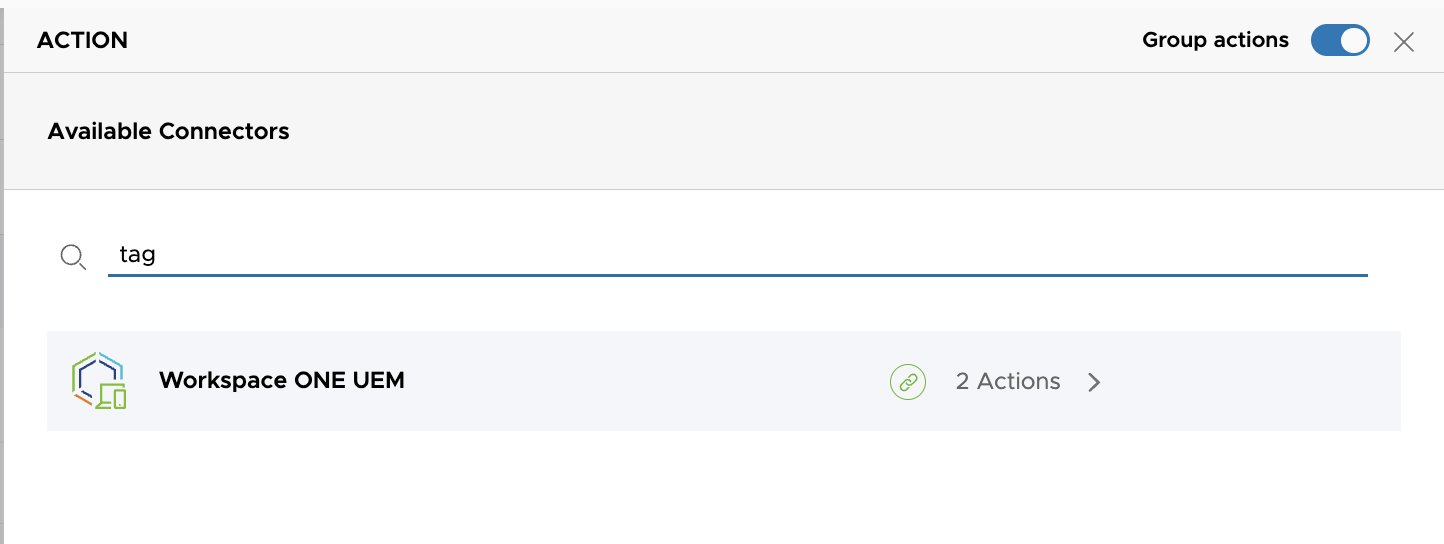Select the Available Connectors heading

point(168,131)
